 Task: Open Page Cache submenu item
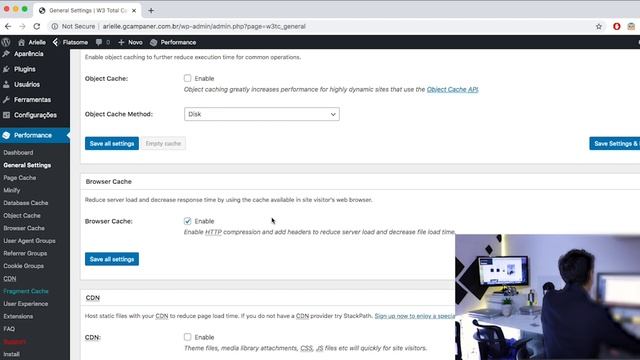[x=20, y=178]
